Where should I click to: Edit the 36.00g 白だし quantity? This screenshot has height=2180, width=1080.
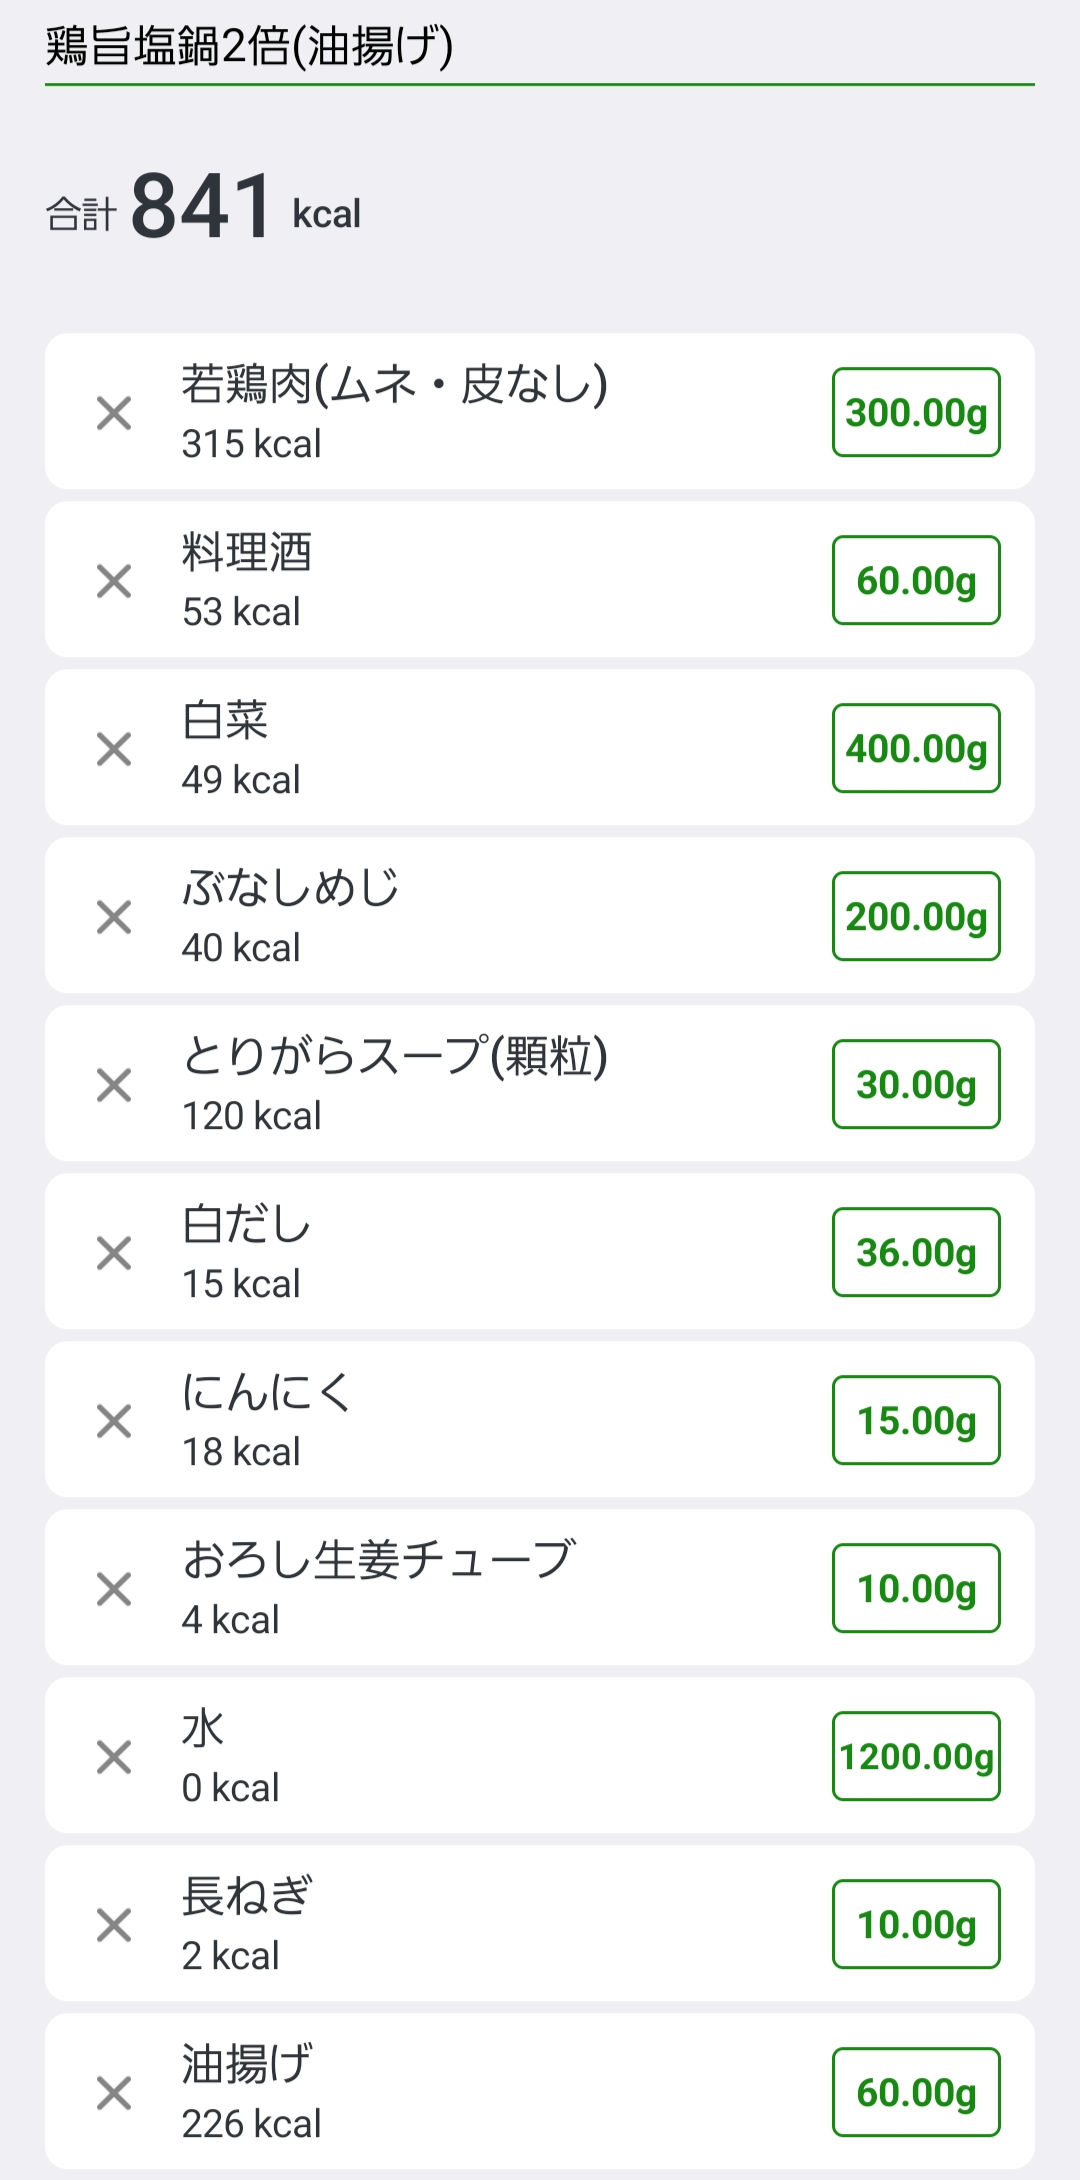[x=916, y=1252]
